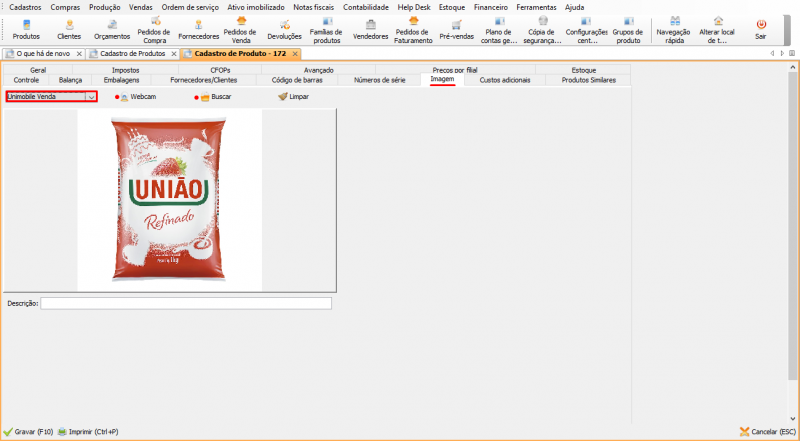Click the Descrição input field
Screen dimensions: 800x441
pos(186,303)
